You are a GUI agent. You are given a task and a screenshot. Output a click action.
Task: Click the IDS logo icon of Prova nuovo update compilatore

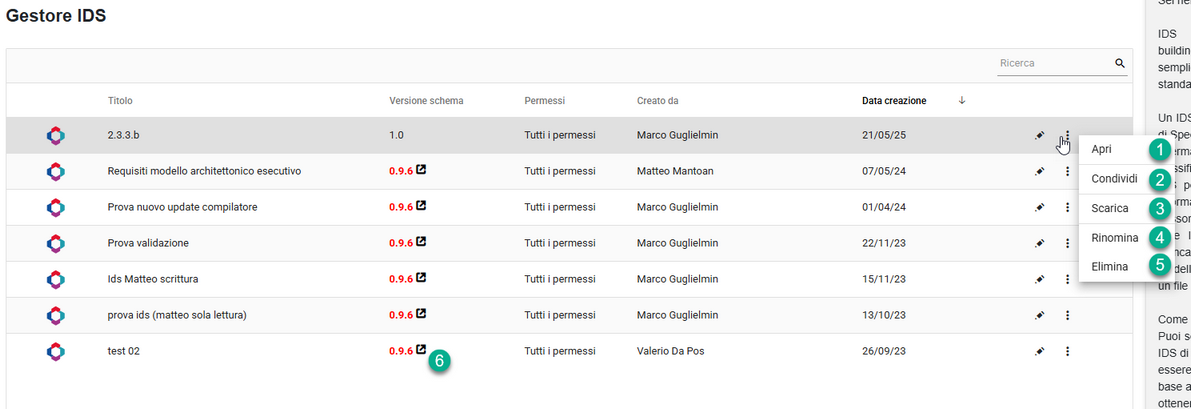[x=56, y=207]
